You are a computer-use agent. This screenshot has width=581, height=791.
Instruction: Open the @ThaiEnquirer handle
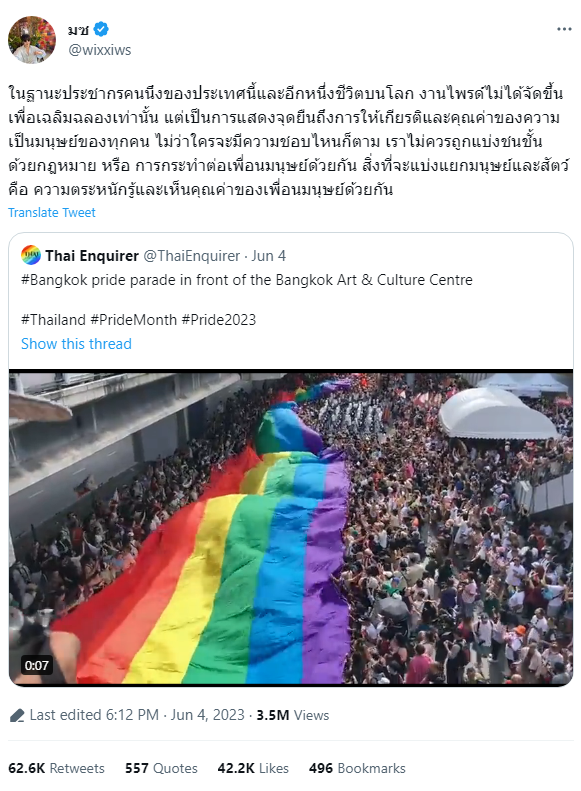tap(192, 256)
